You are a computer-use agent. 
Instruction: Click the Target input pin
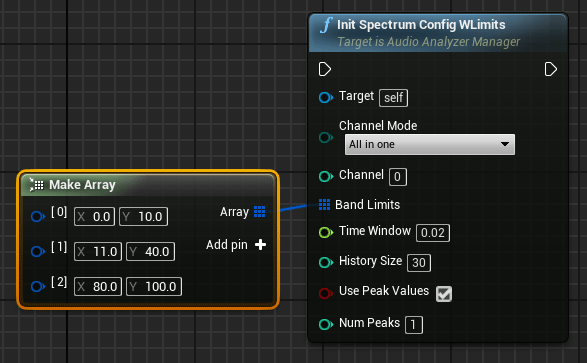[x=326, y=98]
